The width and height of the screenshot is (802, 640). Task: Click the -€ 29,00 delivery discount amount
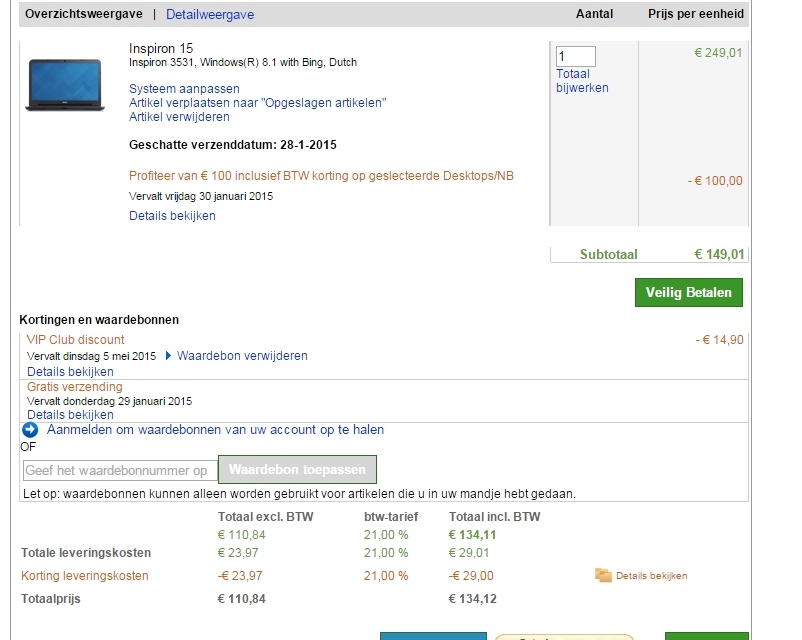tap(471, 576)
